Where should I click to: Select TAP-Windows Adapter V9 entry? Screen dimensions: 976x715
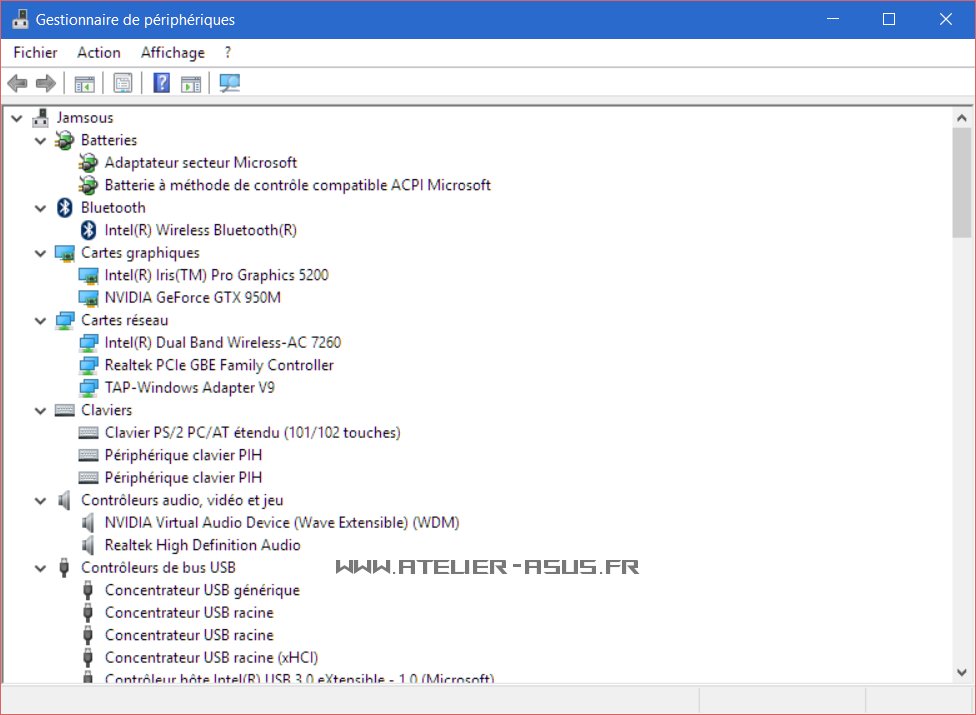[189, 388]
